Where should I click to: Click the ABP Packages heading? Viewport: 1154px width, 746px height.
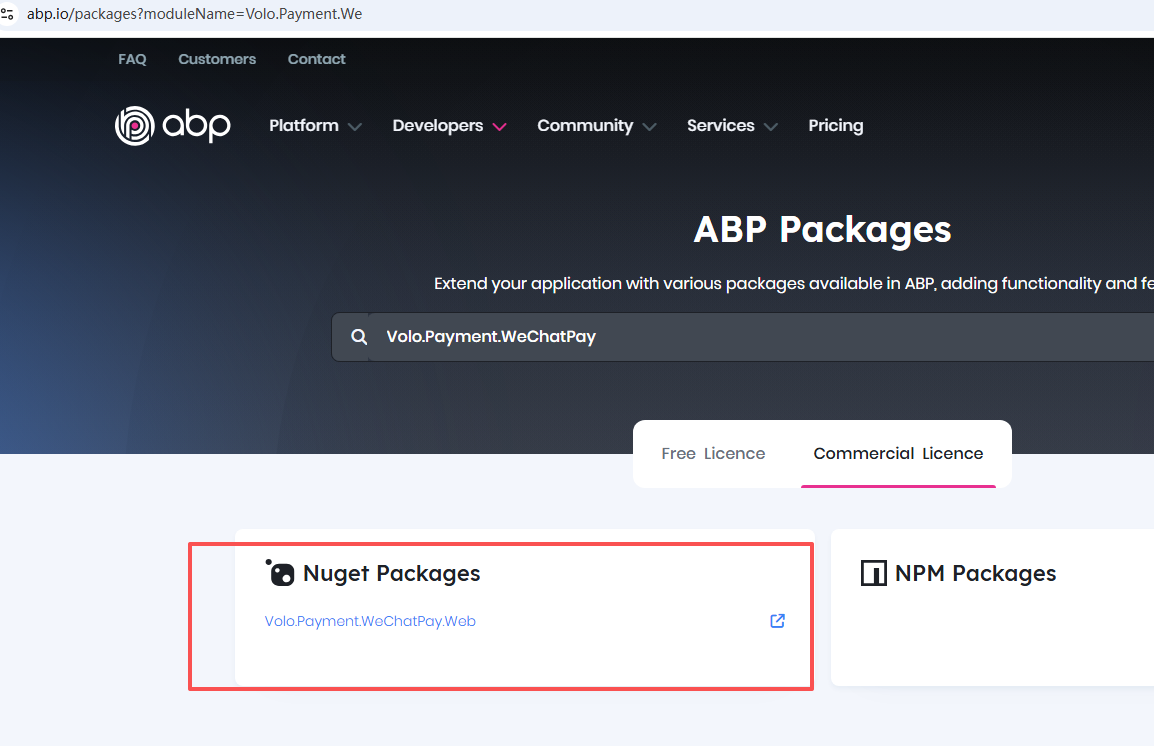(822, 230)
